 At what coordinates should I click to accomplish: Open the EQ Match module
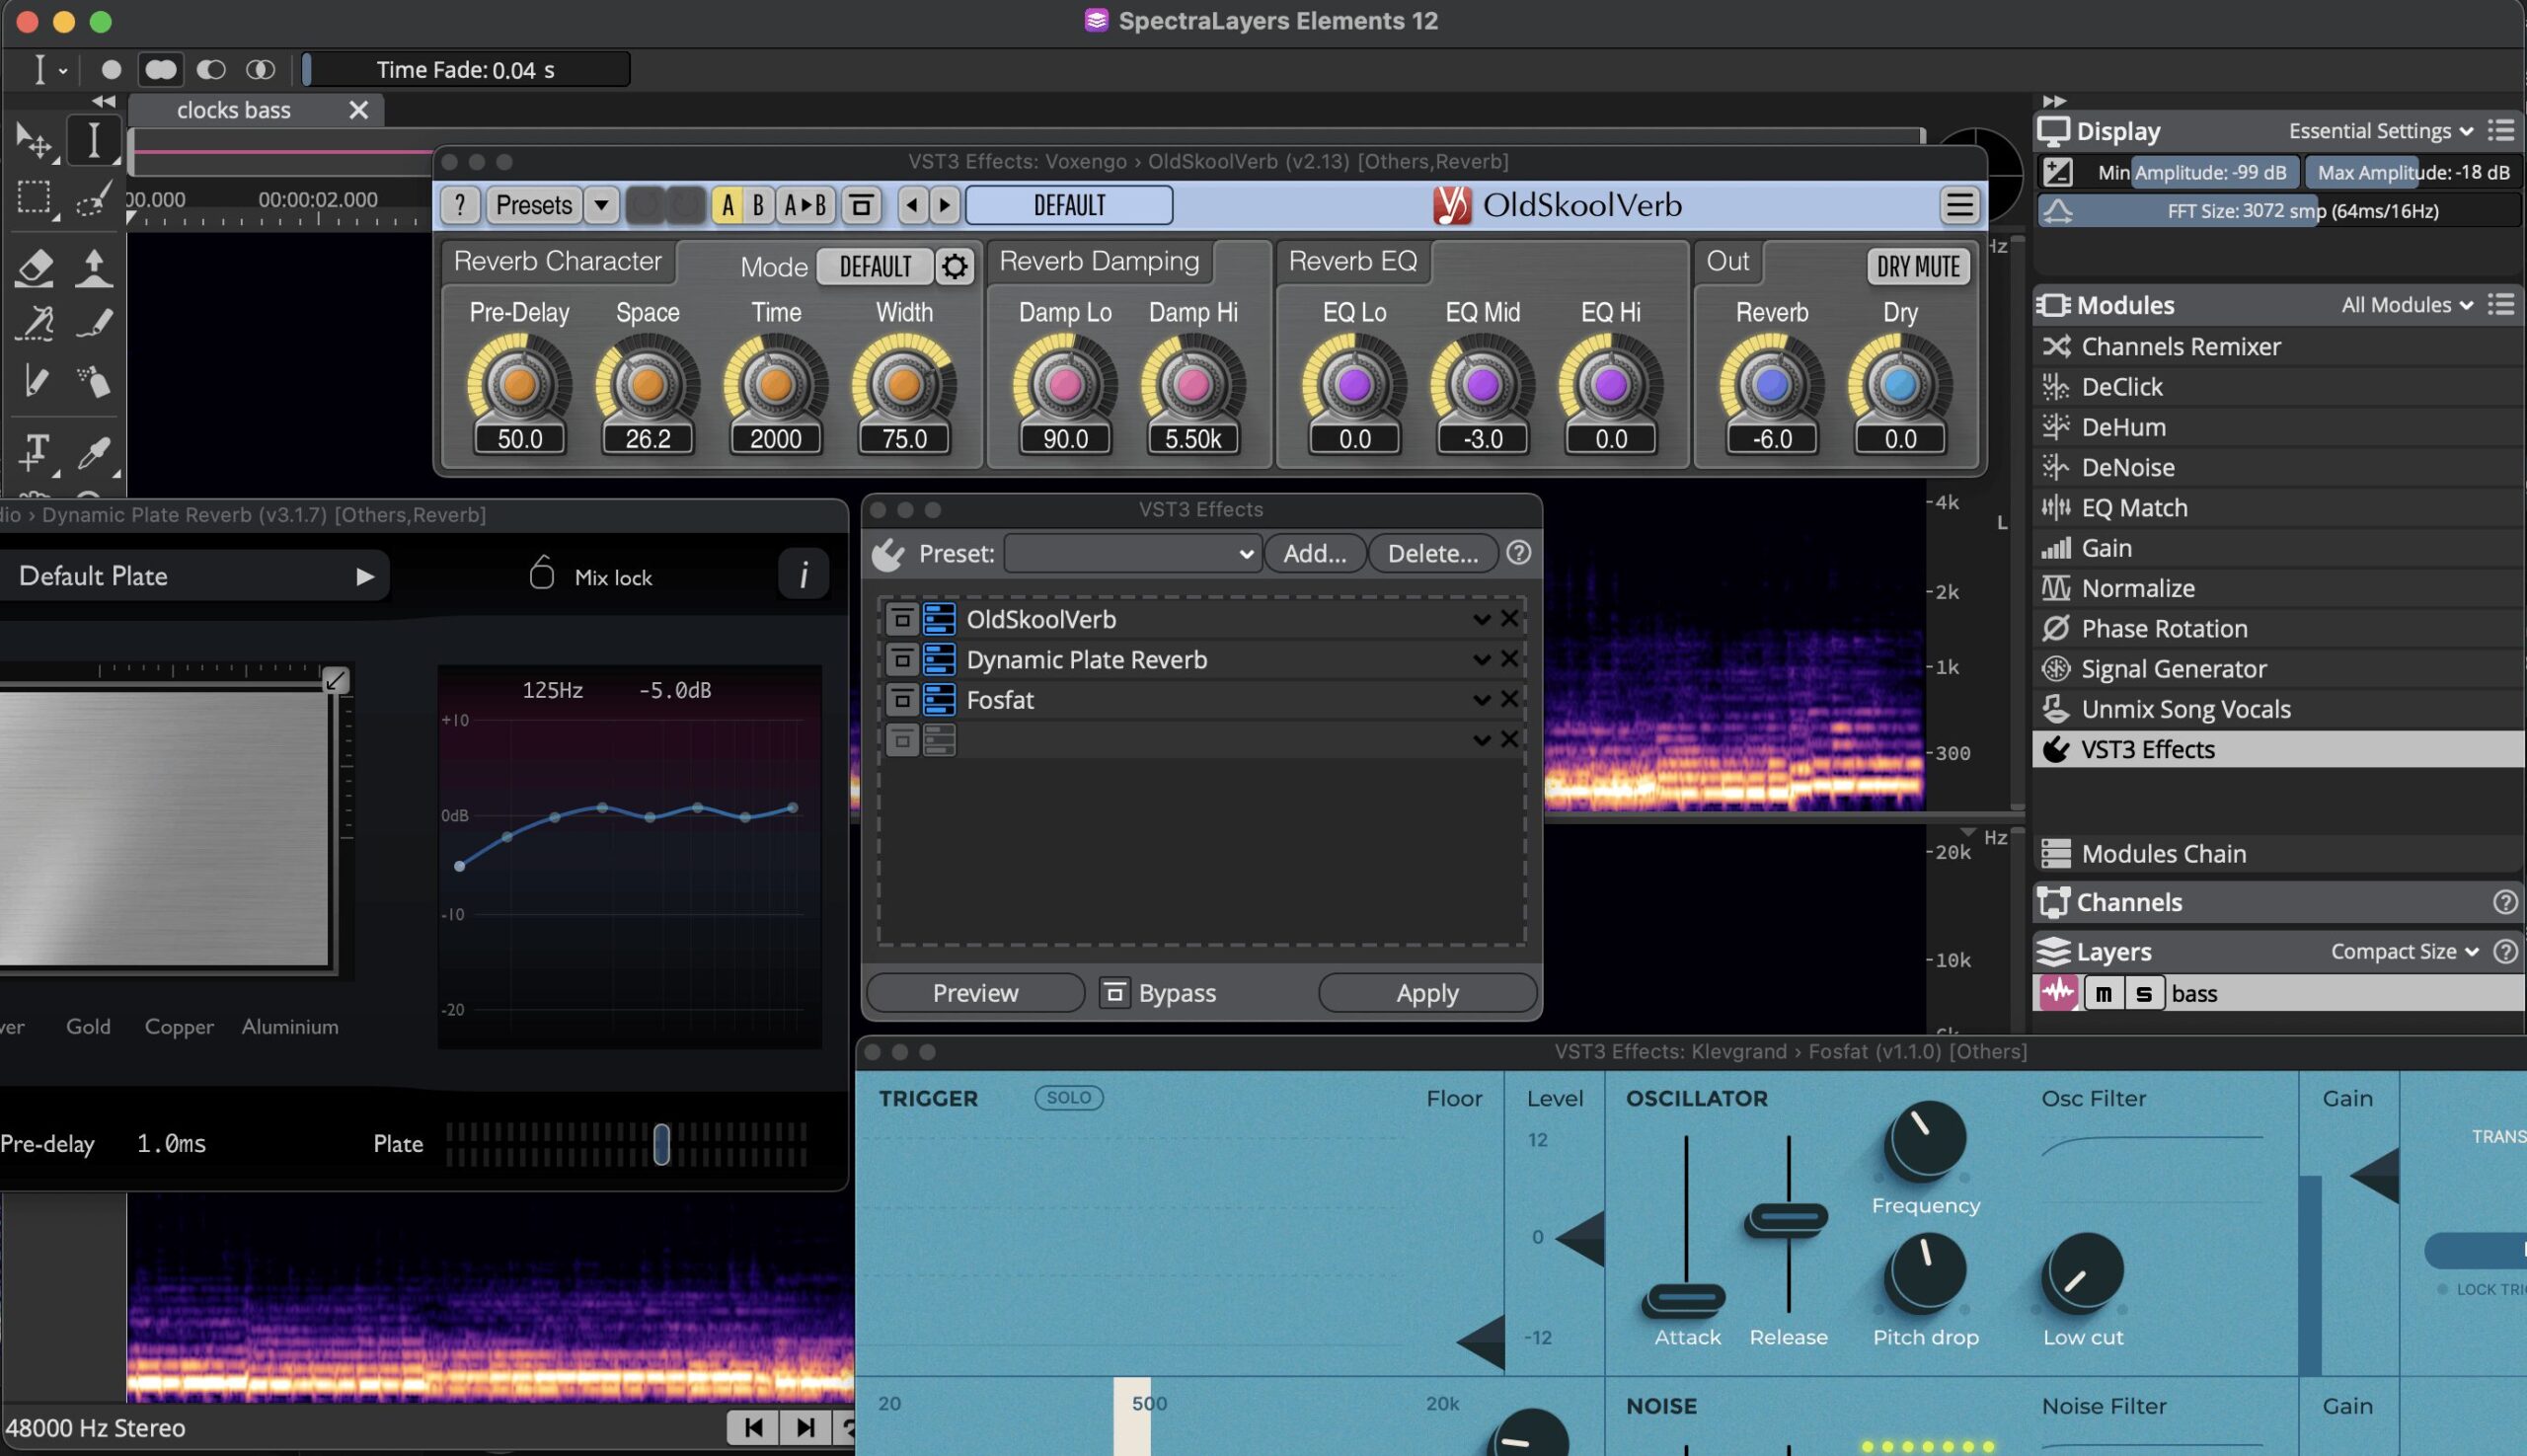click(2278, 508)
